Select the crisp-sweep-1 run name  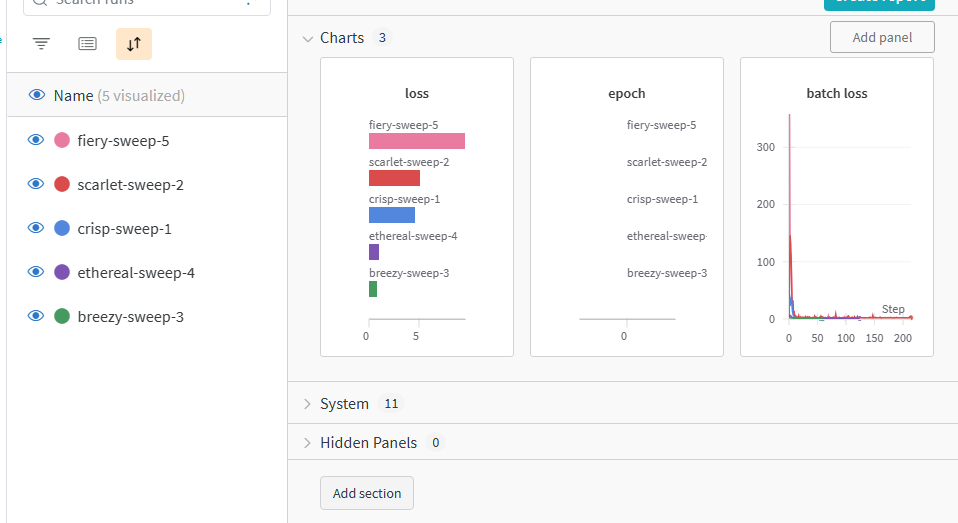click(124, 229)
